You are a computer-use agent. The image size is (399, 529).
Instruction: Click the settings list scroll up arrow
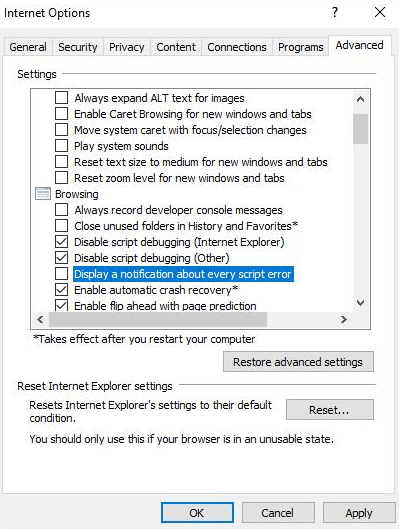pyautogui.click(x=360, y=99)
